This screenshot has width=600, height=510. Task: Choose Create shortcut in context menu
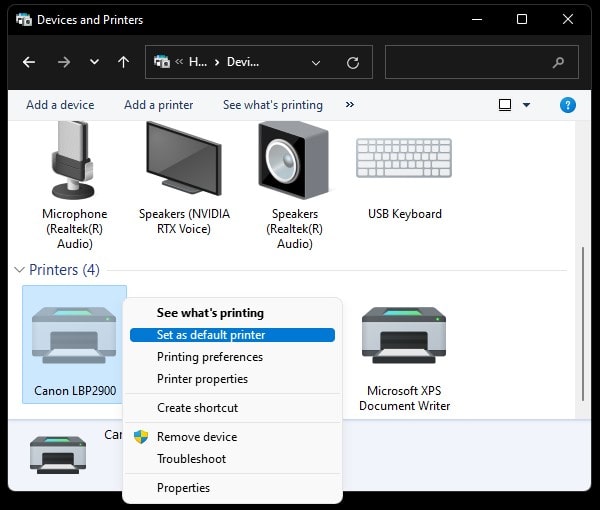[233, 408]
